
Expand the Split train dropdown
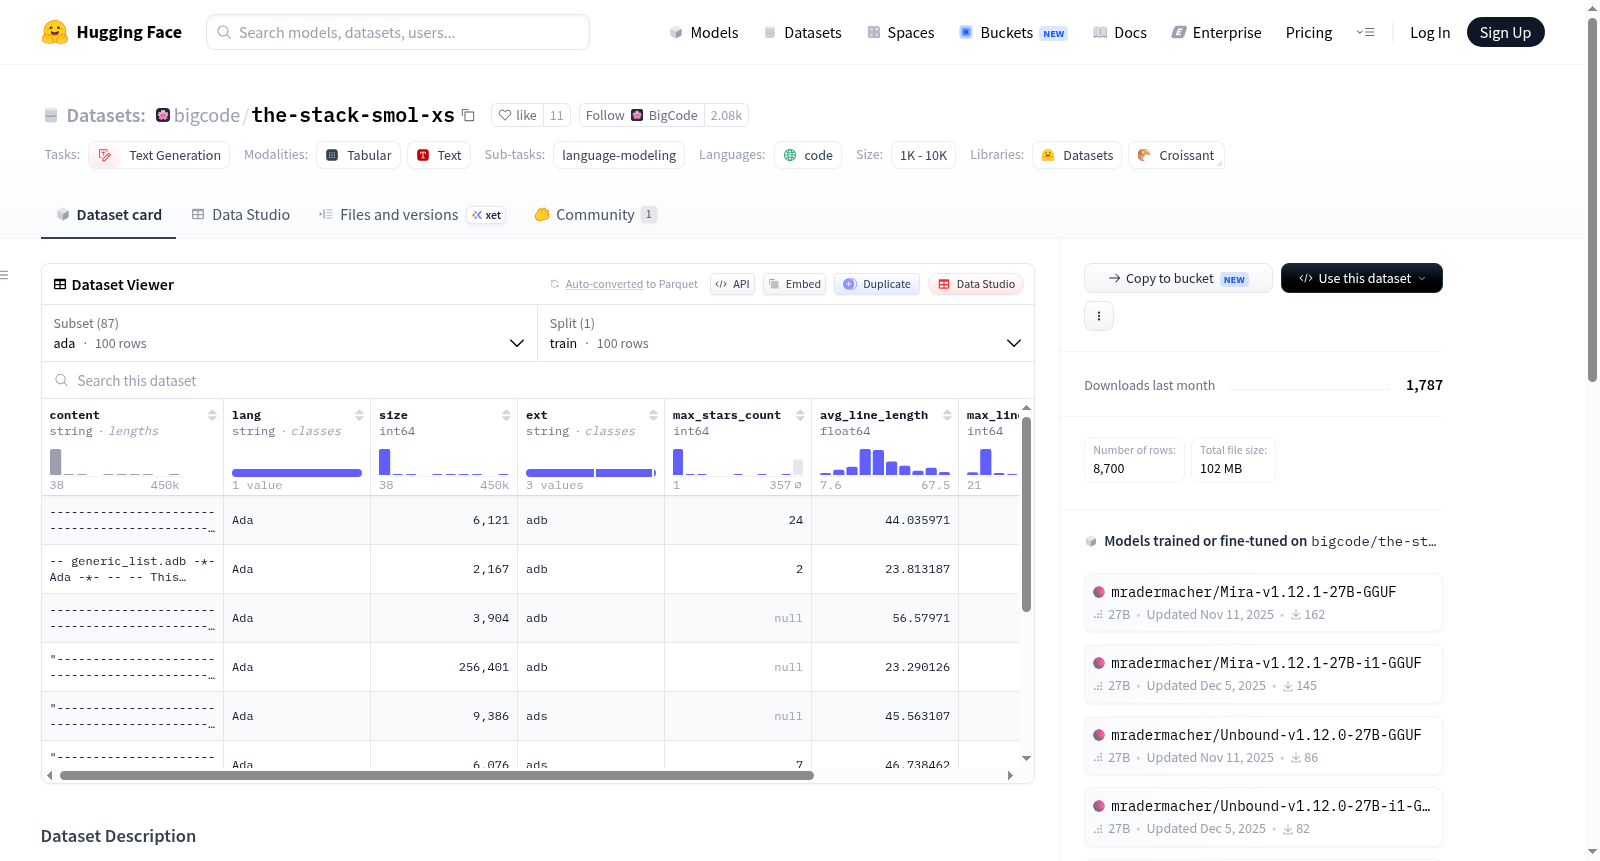click(785, 333)
